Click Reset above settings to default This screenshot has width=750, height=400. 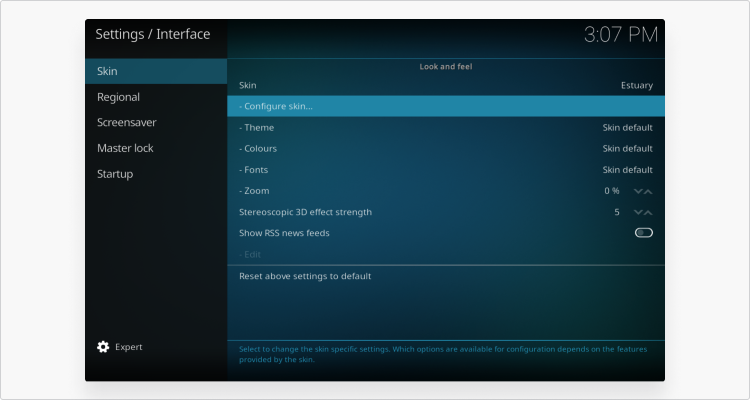tap(446, 276)
